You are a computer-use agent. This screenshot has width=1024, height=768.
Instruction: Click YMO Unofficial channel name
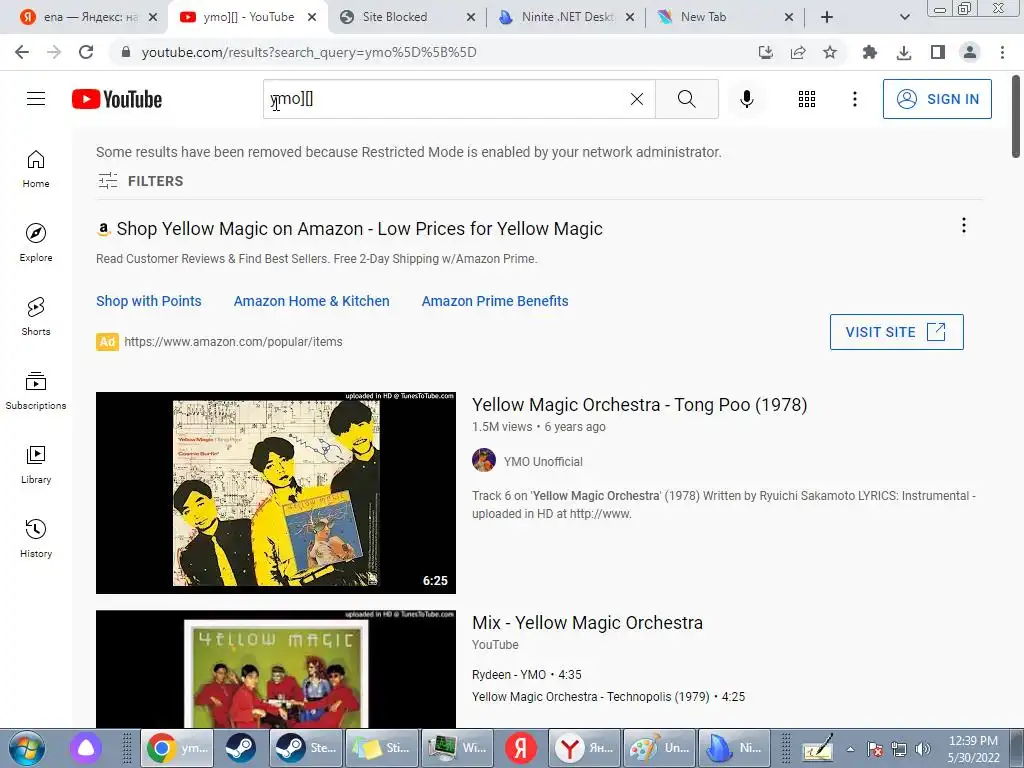(543, 462)
